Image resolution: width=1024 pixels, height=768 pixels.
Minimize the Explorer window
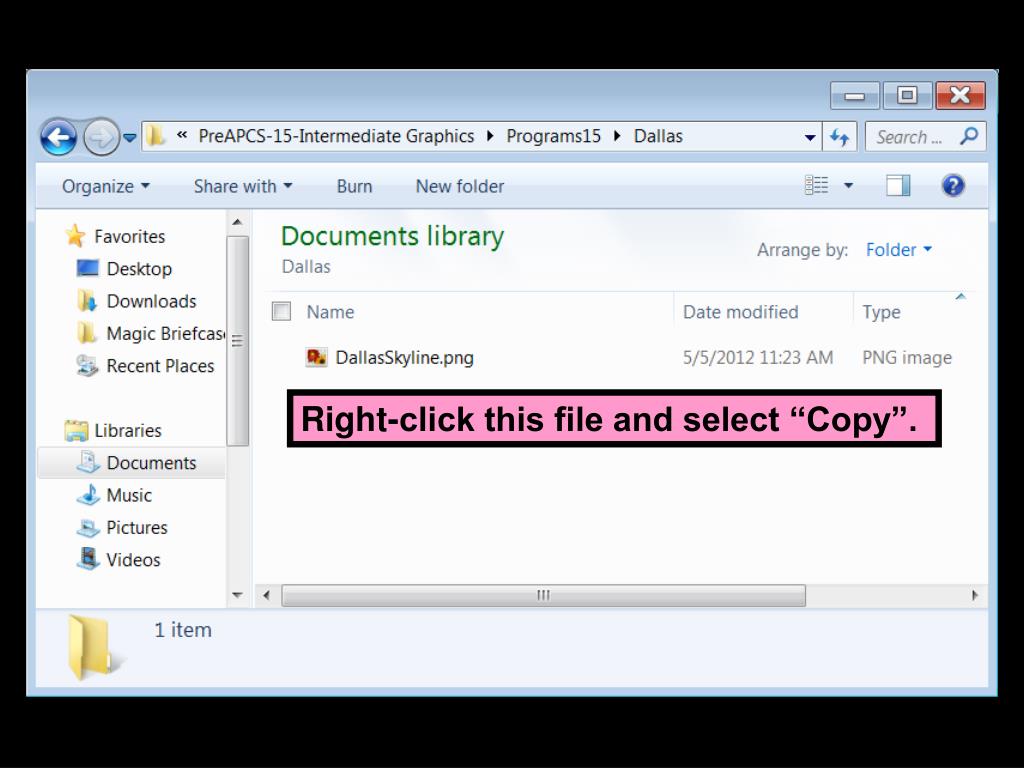click(854, 96)
